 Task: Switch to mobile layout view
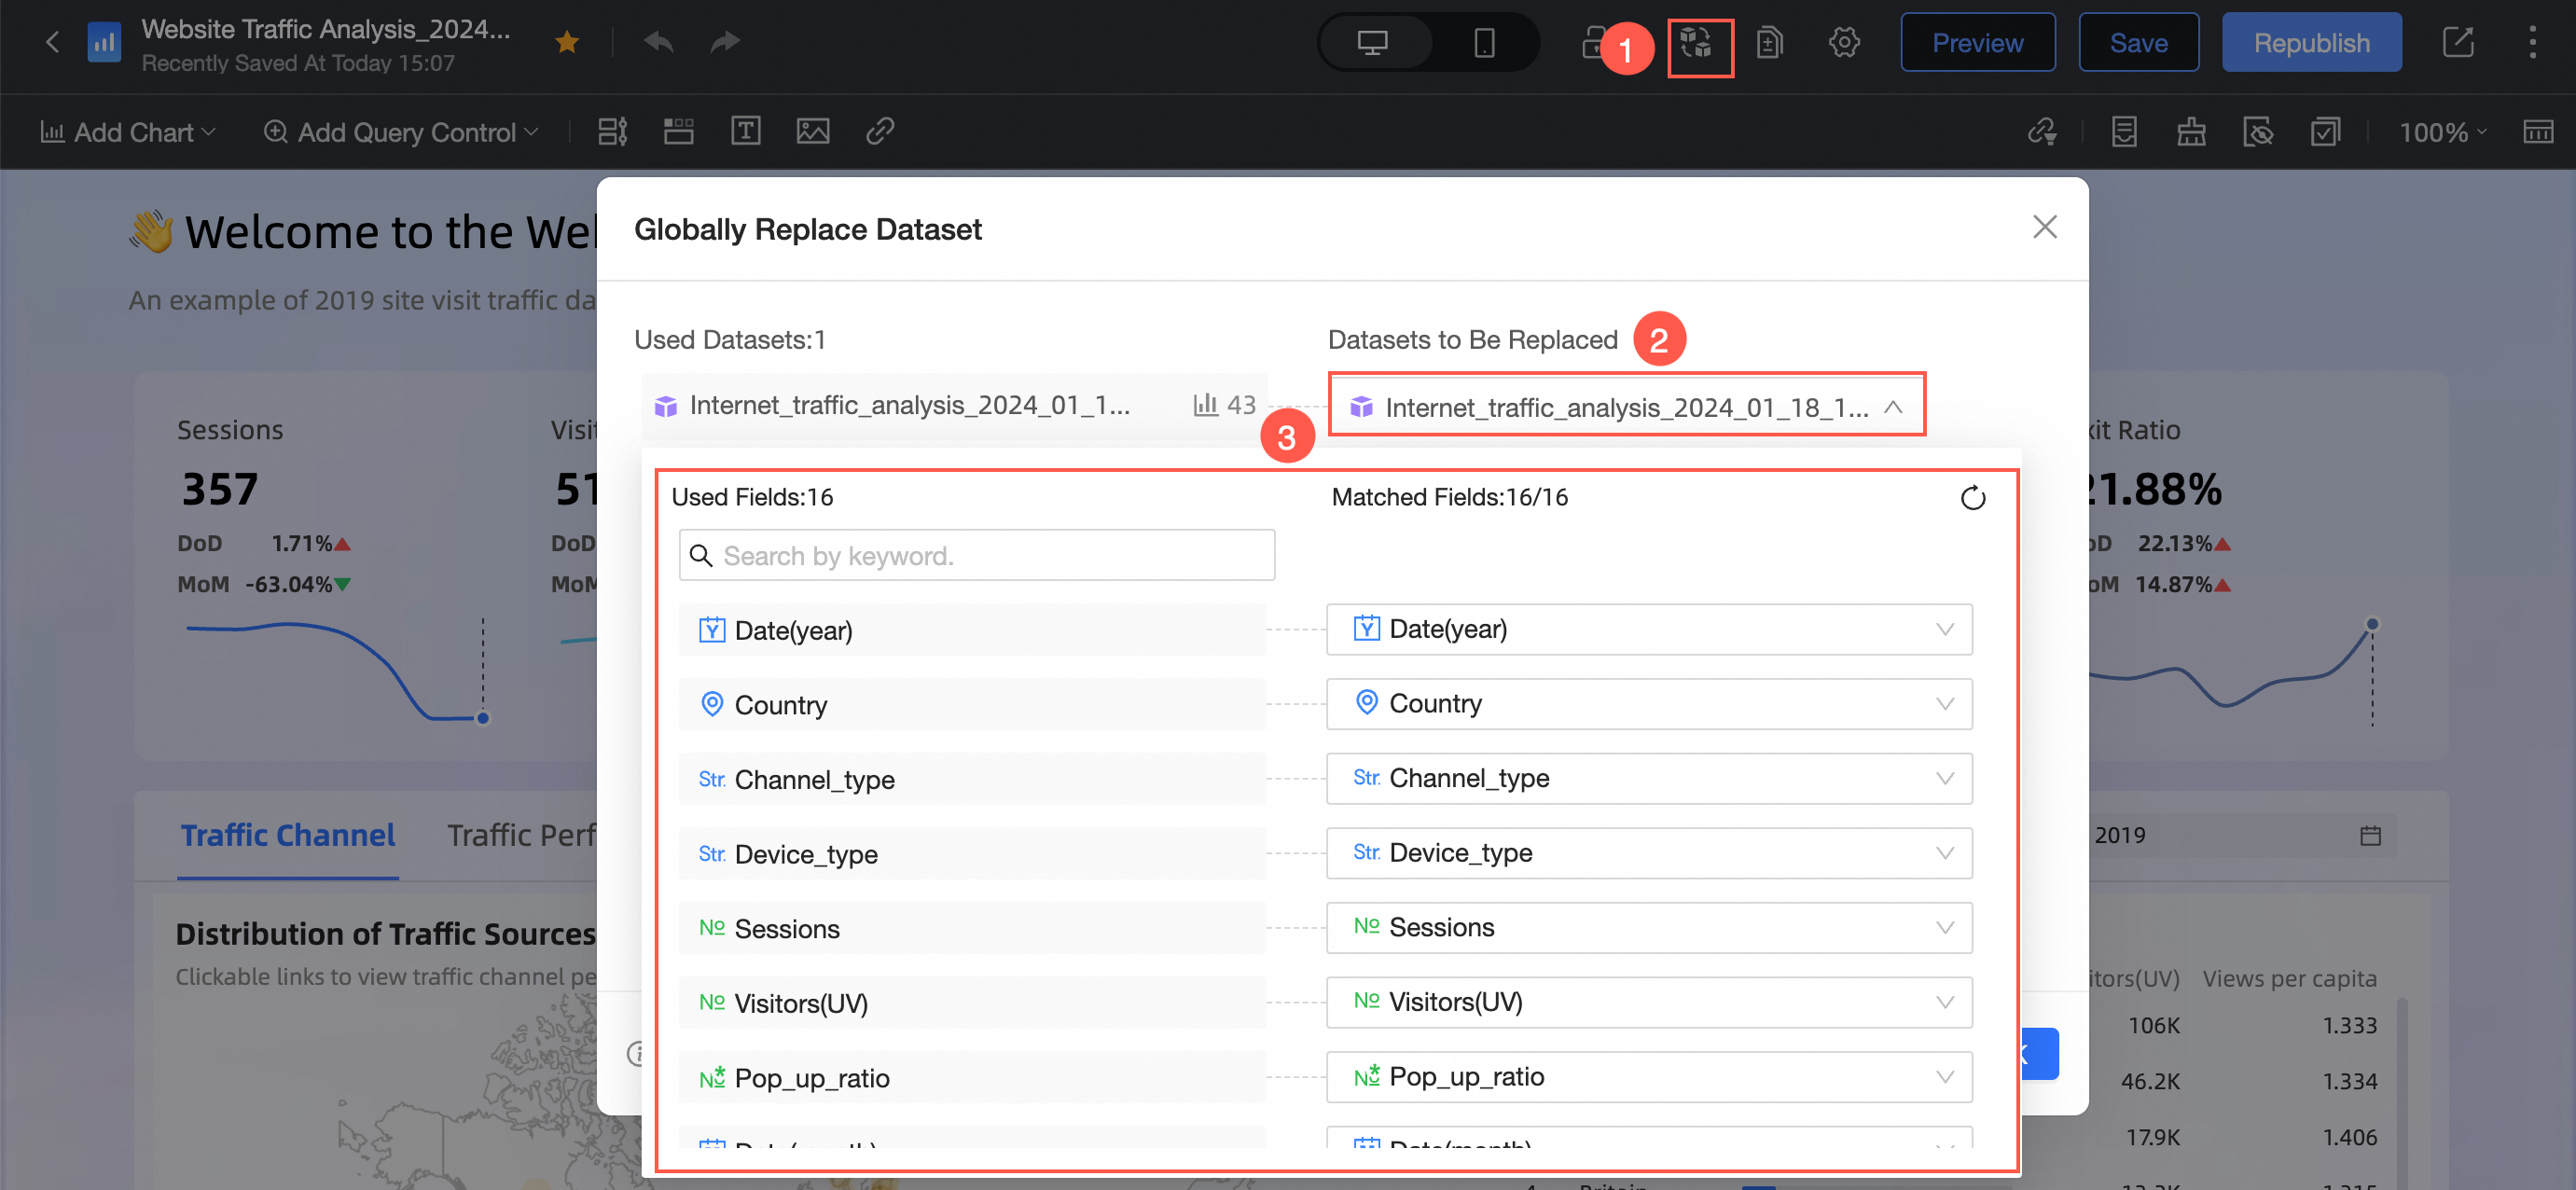point(1484,43)
